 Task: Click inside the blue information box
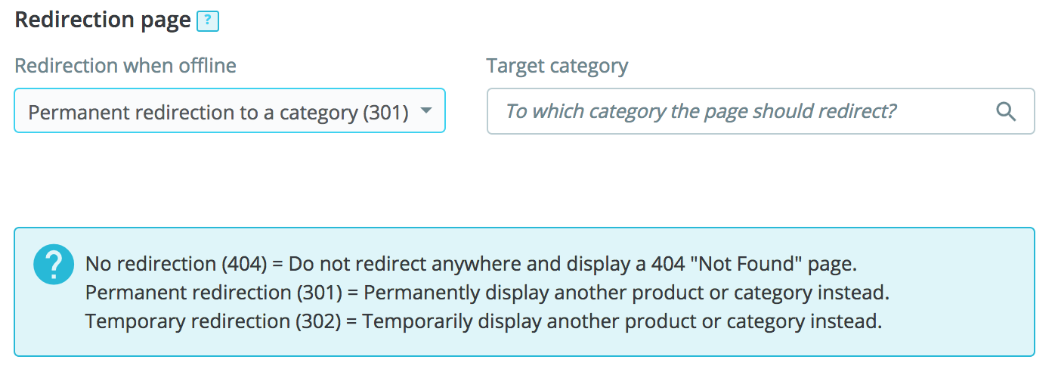(524, 292)
